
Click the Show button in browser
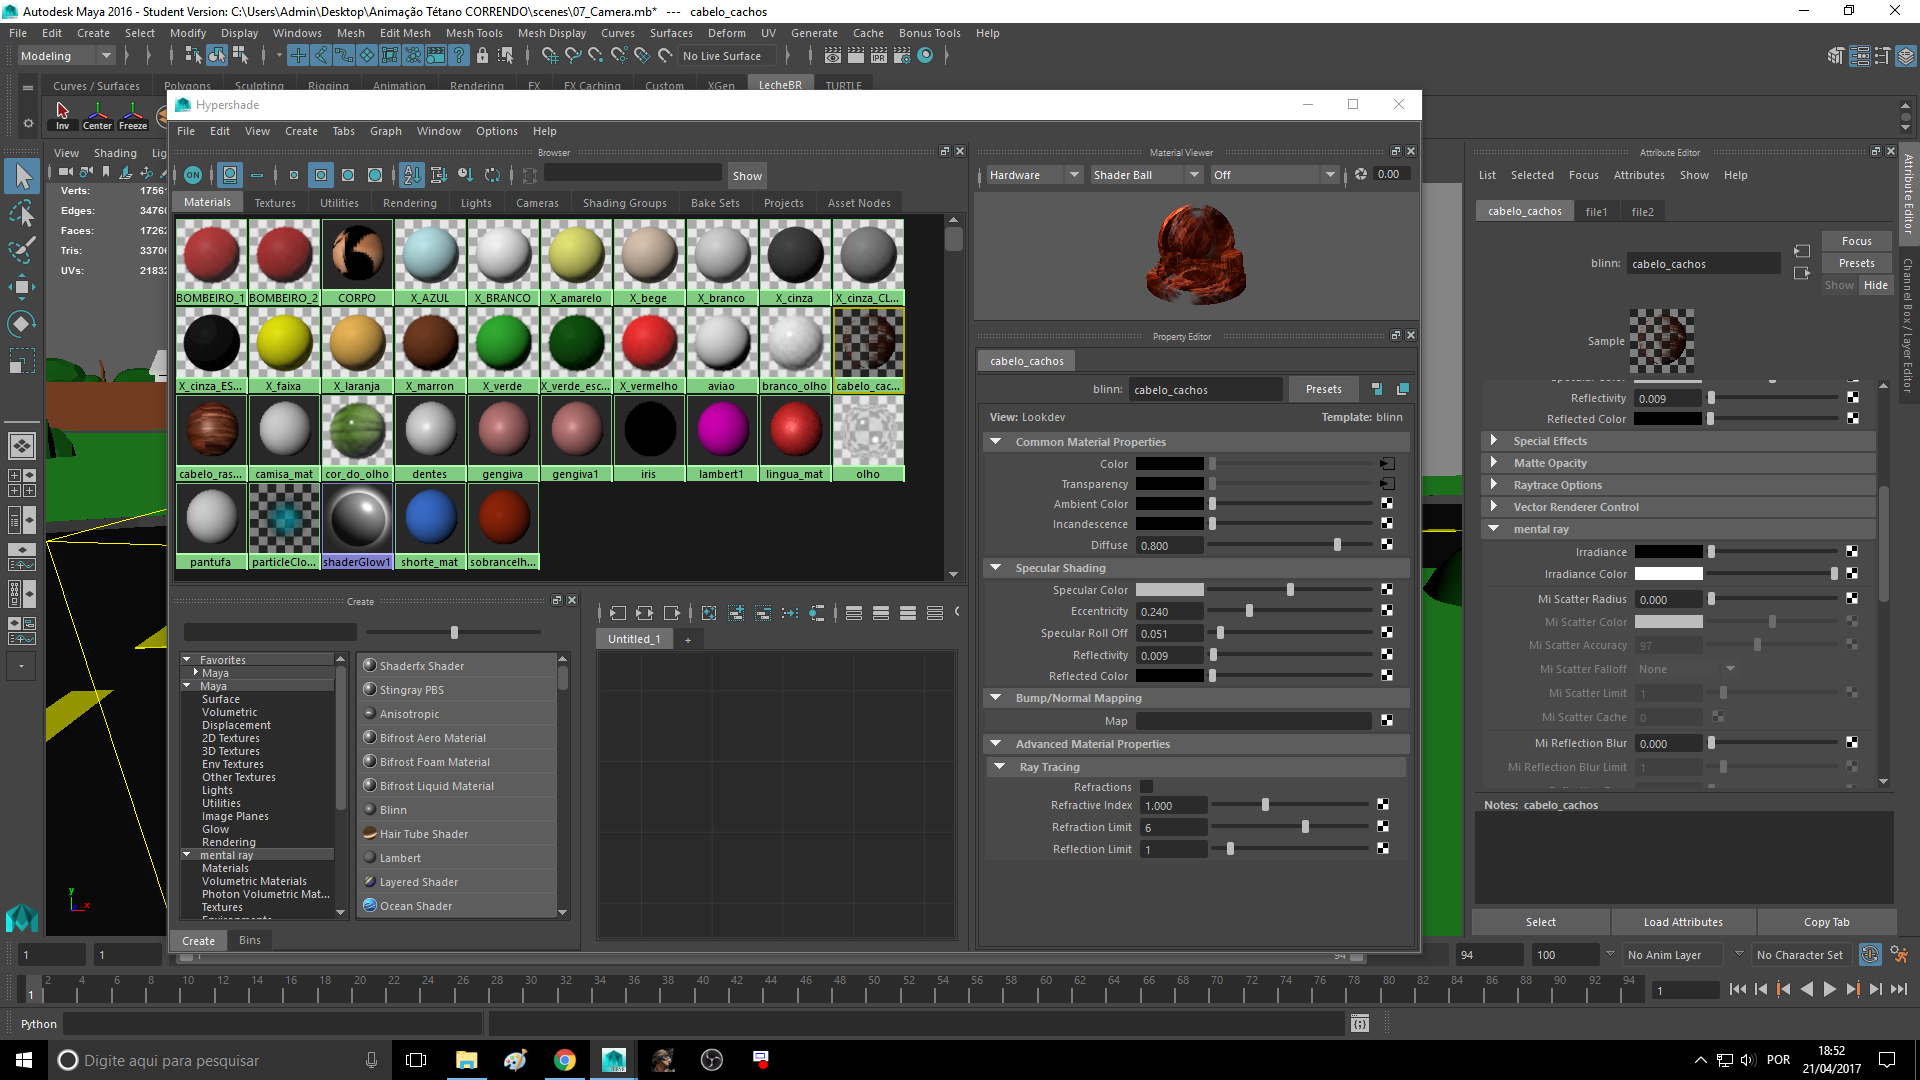747,176
